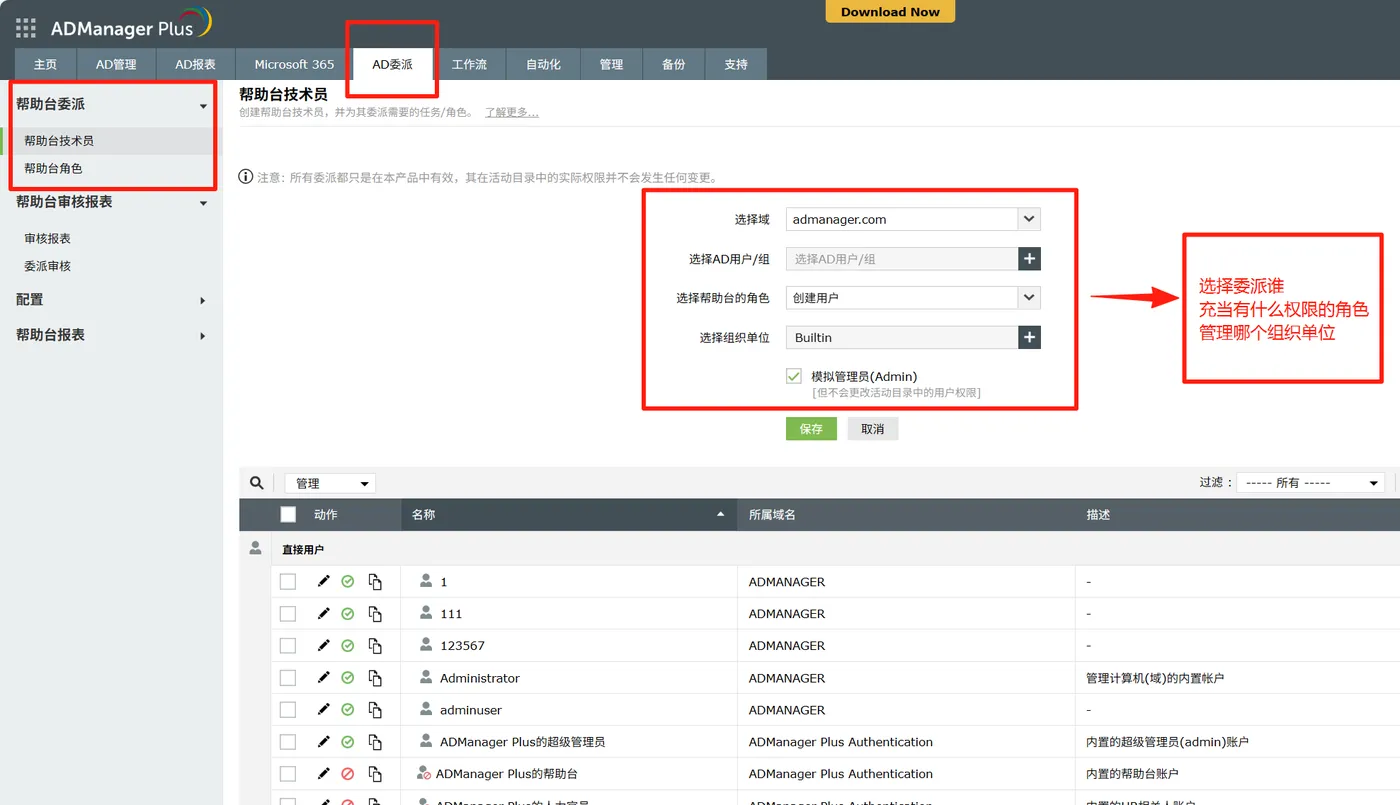Screen dimensions: 1400x805
Task: Toggle the 模拟管理员(Admin) checkbox
Action: [x=794, y=376]
